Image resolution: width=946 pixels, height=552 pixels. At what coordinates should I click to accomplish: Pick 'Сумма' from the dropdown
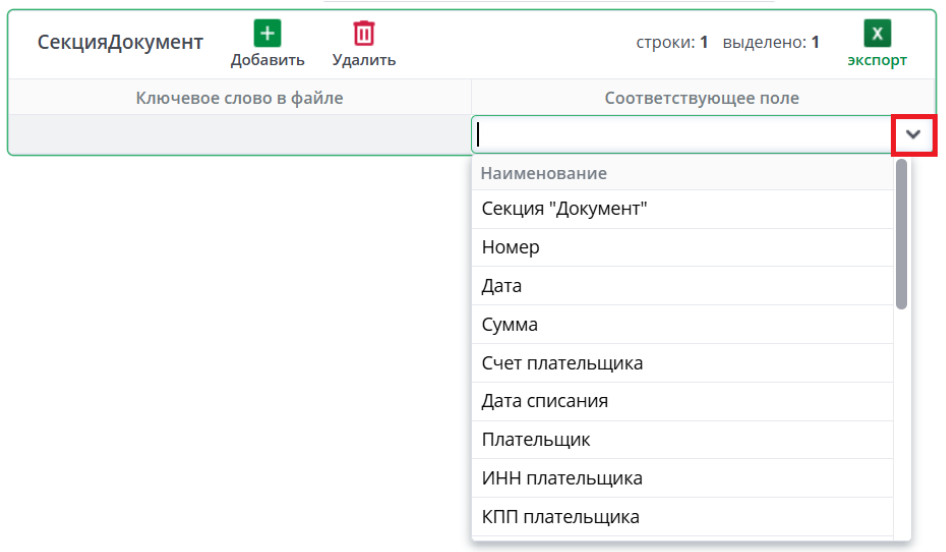pos(510,325)
